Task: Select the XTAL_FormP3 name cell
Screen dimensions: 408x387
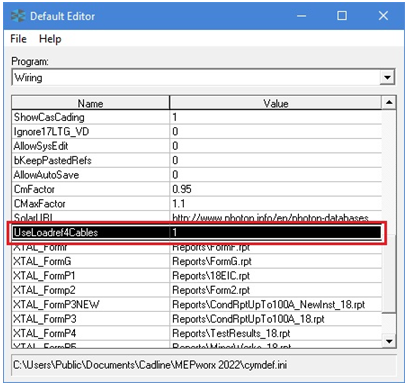Action: pos(91,319)
